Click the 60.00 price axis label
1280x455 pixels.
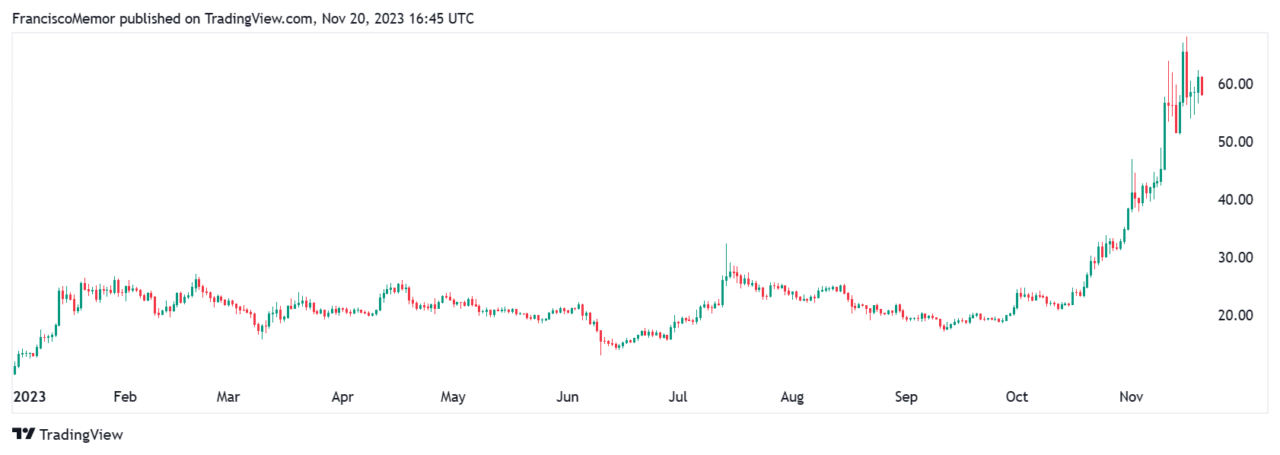[1235, 84]
